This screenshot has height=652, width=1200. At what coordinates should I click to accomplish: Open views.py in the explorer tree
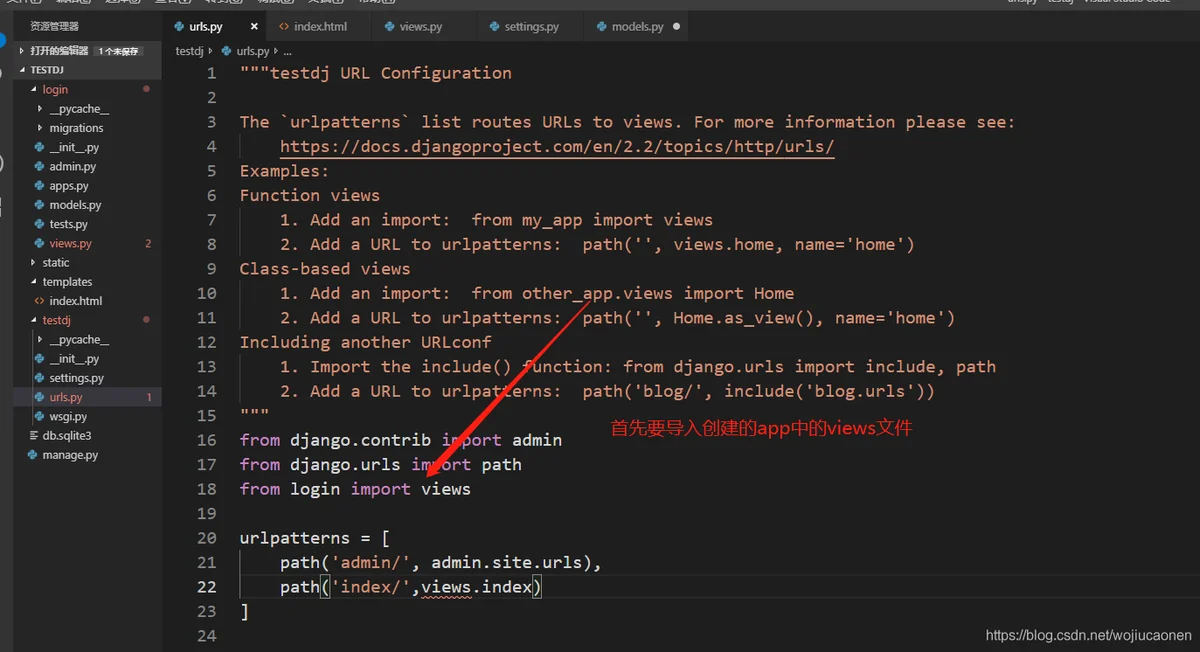pyautogui.click(x=70, y=244)
